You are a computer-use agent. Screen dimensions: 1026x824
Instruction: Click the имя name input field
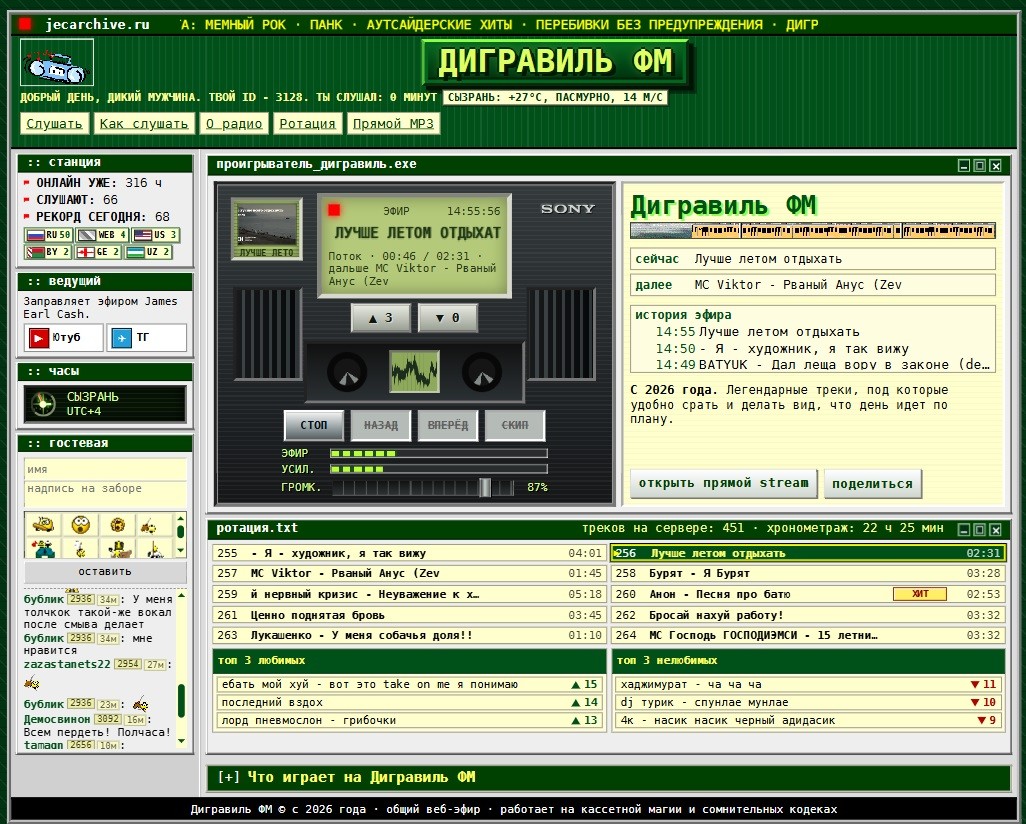tap(105, 469)
